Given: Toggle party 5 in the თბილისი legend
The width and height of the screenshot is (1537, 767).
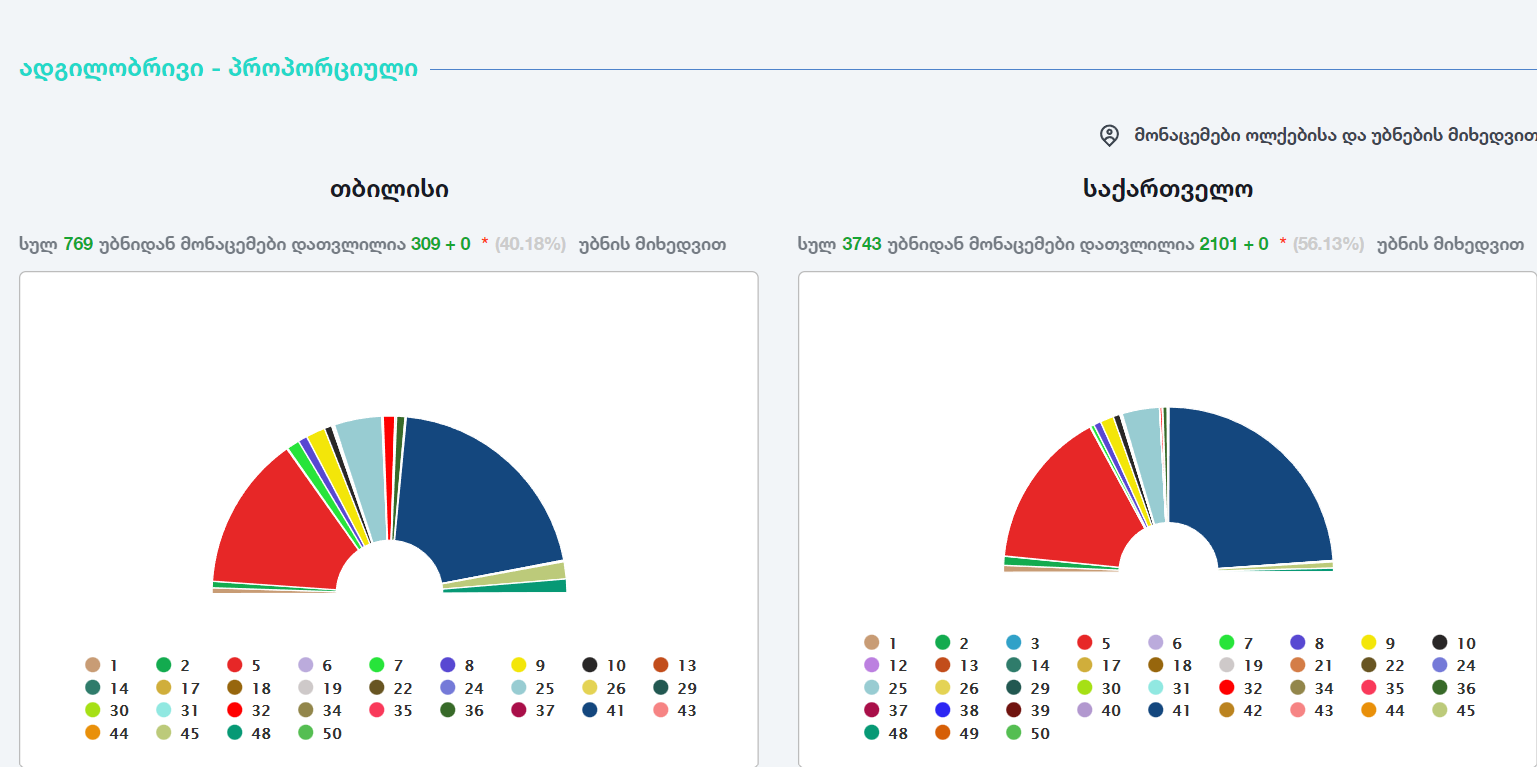Looking at the screenshot, I should [x=245, y=665].
